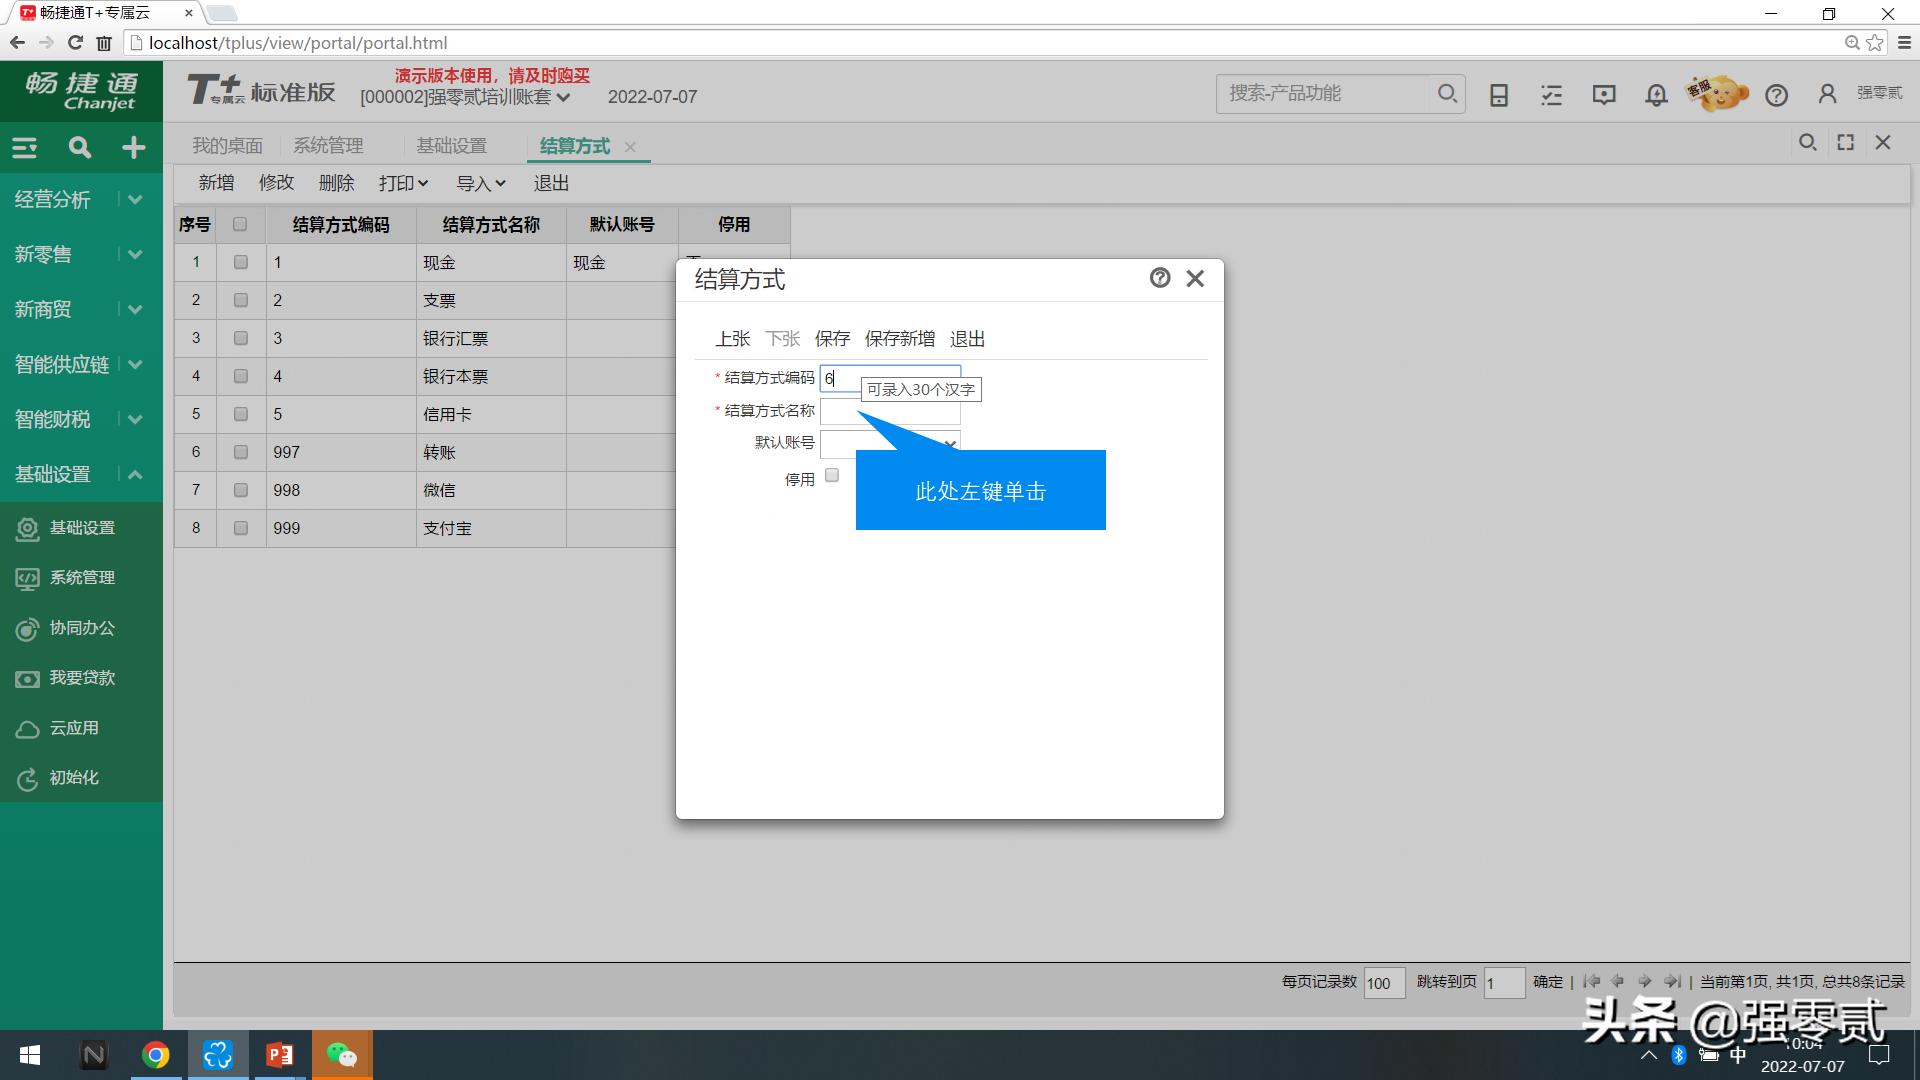Image resolution: width=1920 pixels, height=1080 pixels.
Task: Click the 协同办公 sidebar icon
Action: tap(27, 629)
